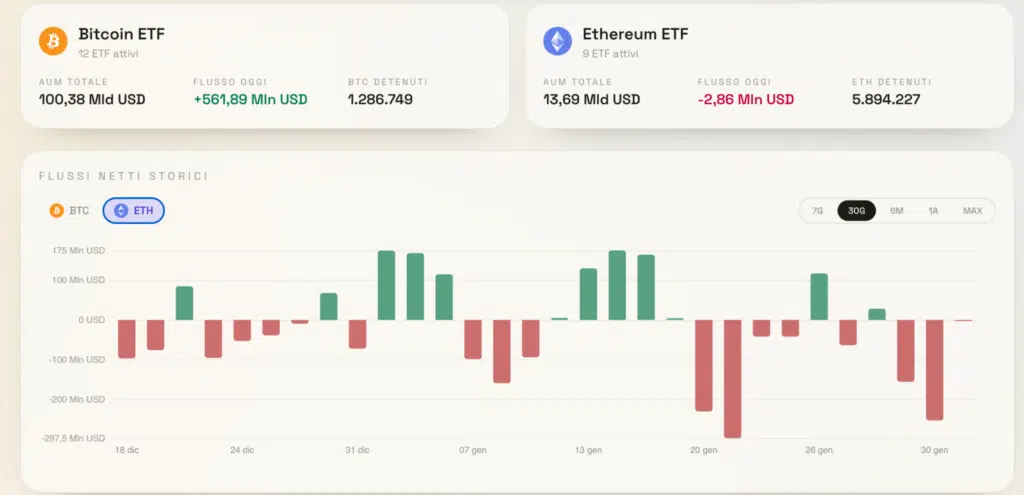Screen dimensions: 1024x495
Task: Click the largest red bar near 20 gen
Action: click(732, 378)
